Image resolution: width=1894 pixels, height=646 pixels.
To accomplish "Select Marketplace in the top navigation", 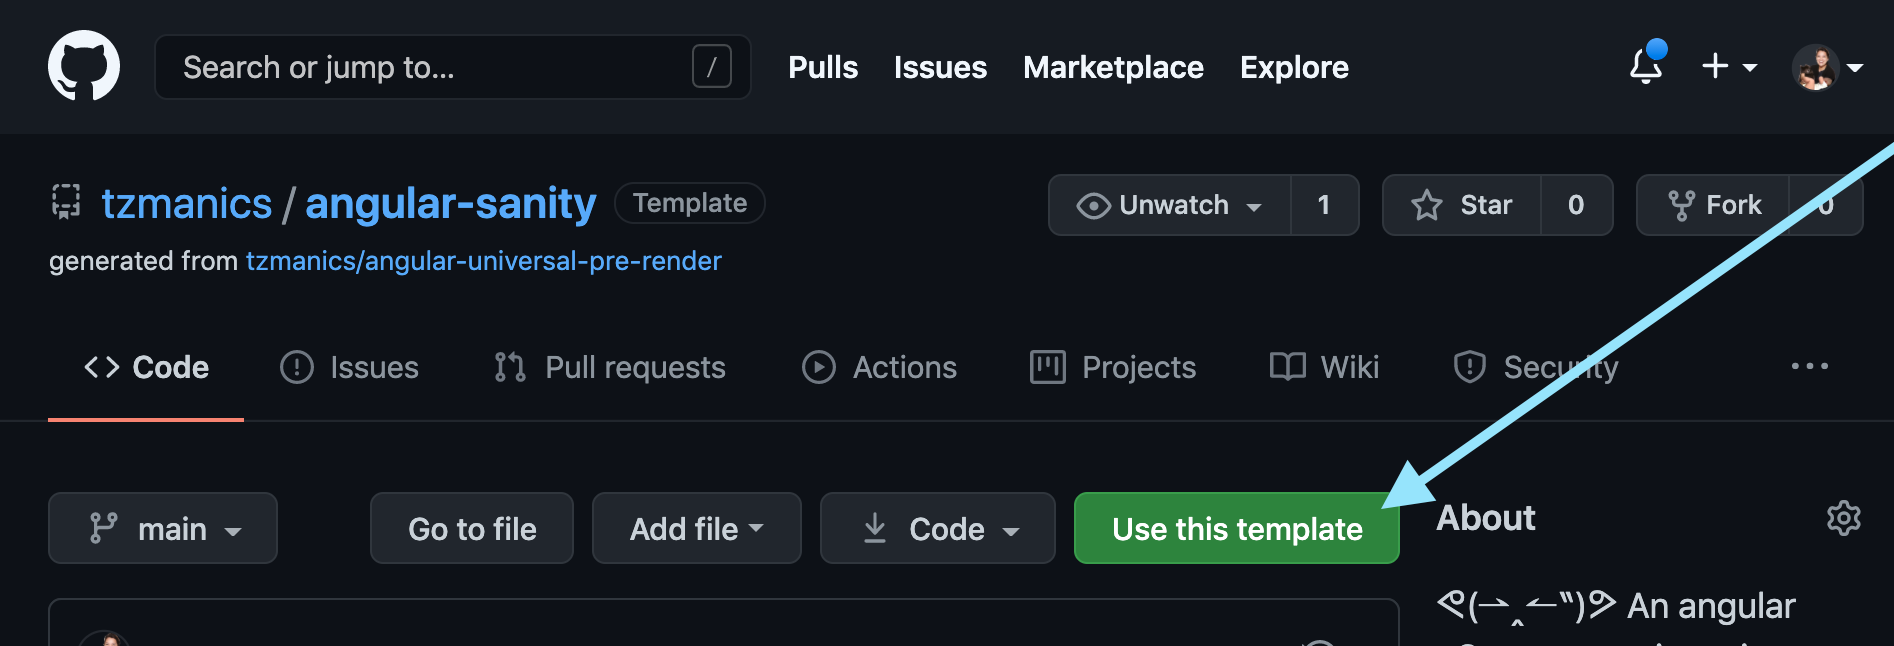I will 1113,67.
